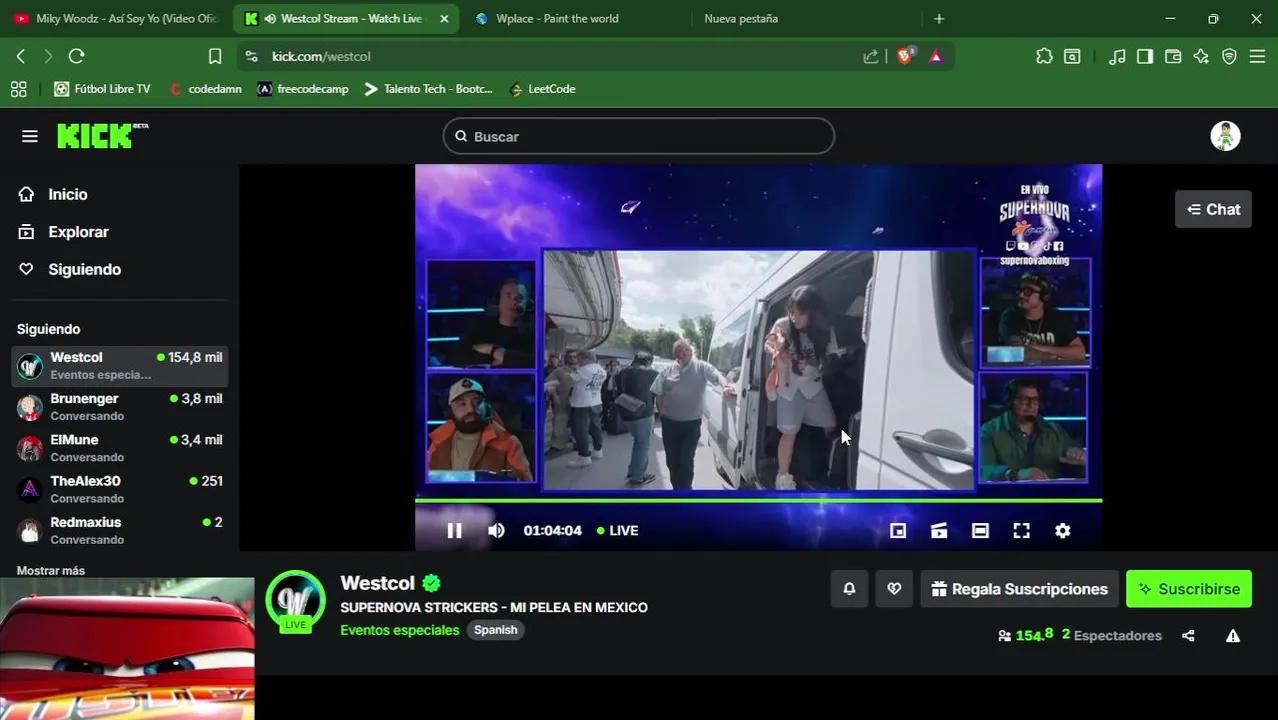Open the LeetCode bookmark
Viewport: 1278px width, 720px height.
click(543, 89)
